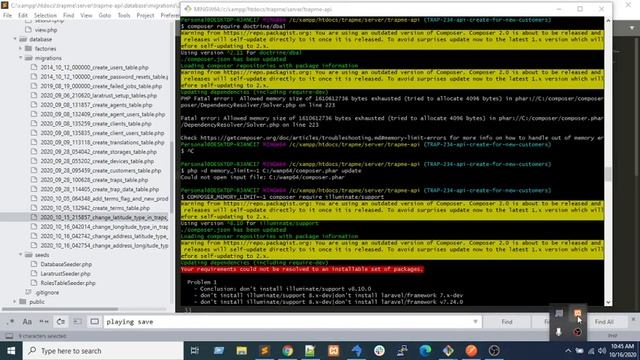This screenshot has width=640, height=360.
Task: Close the find panel
Action: pos(633,319)
